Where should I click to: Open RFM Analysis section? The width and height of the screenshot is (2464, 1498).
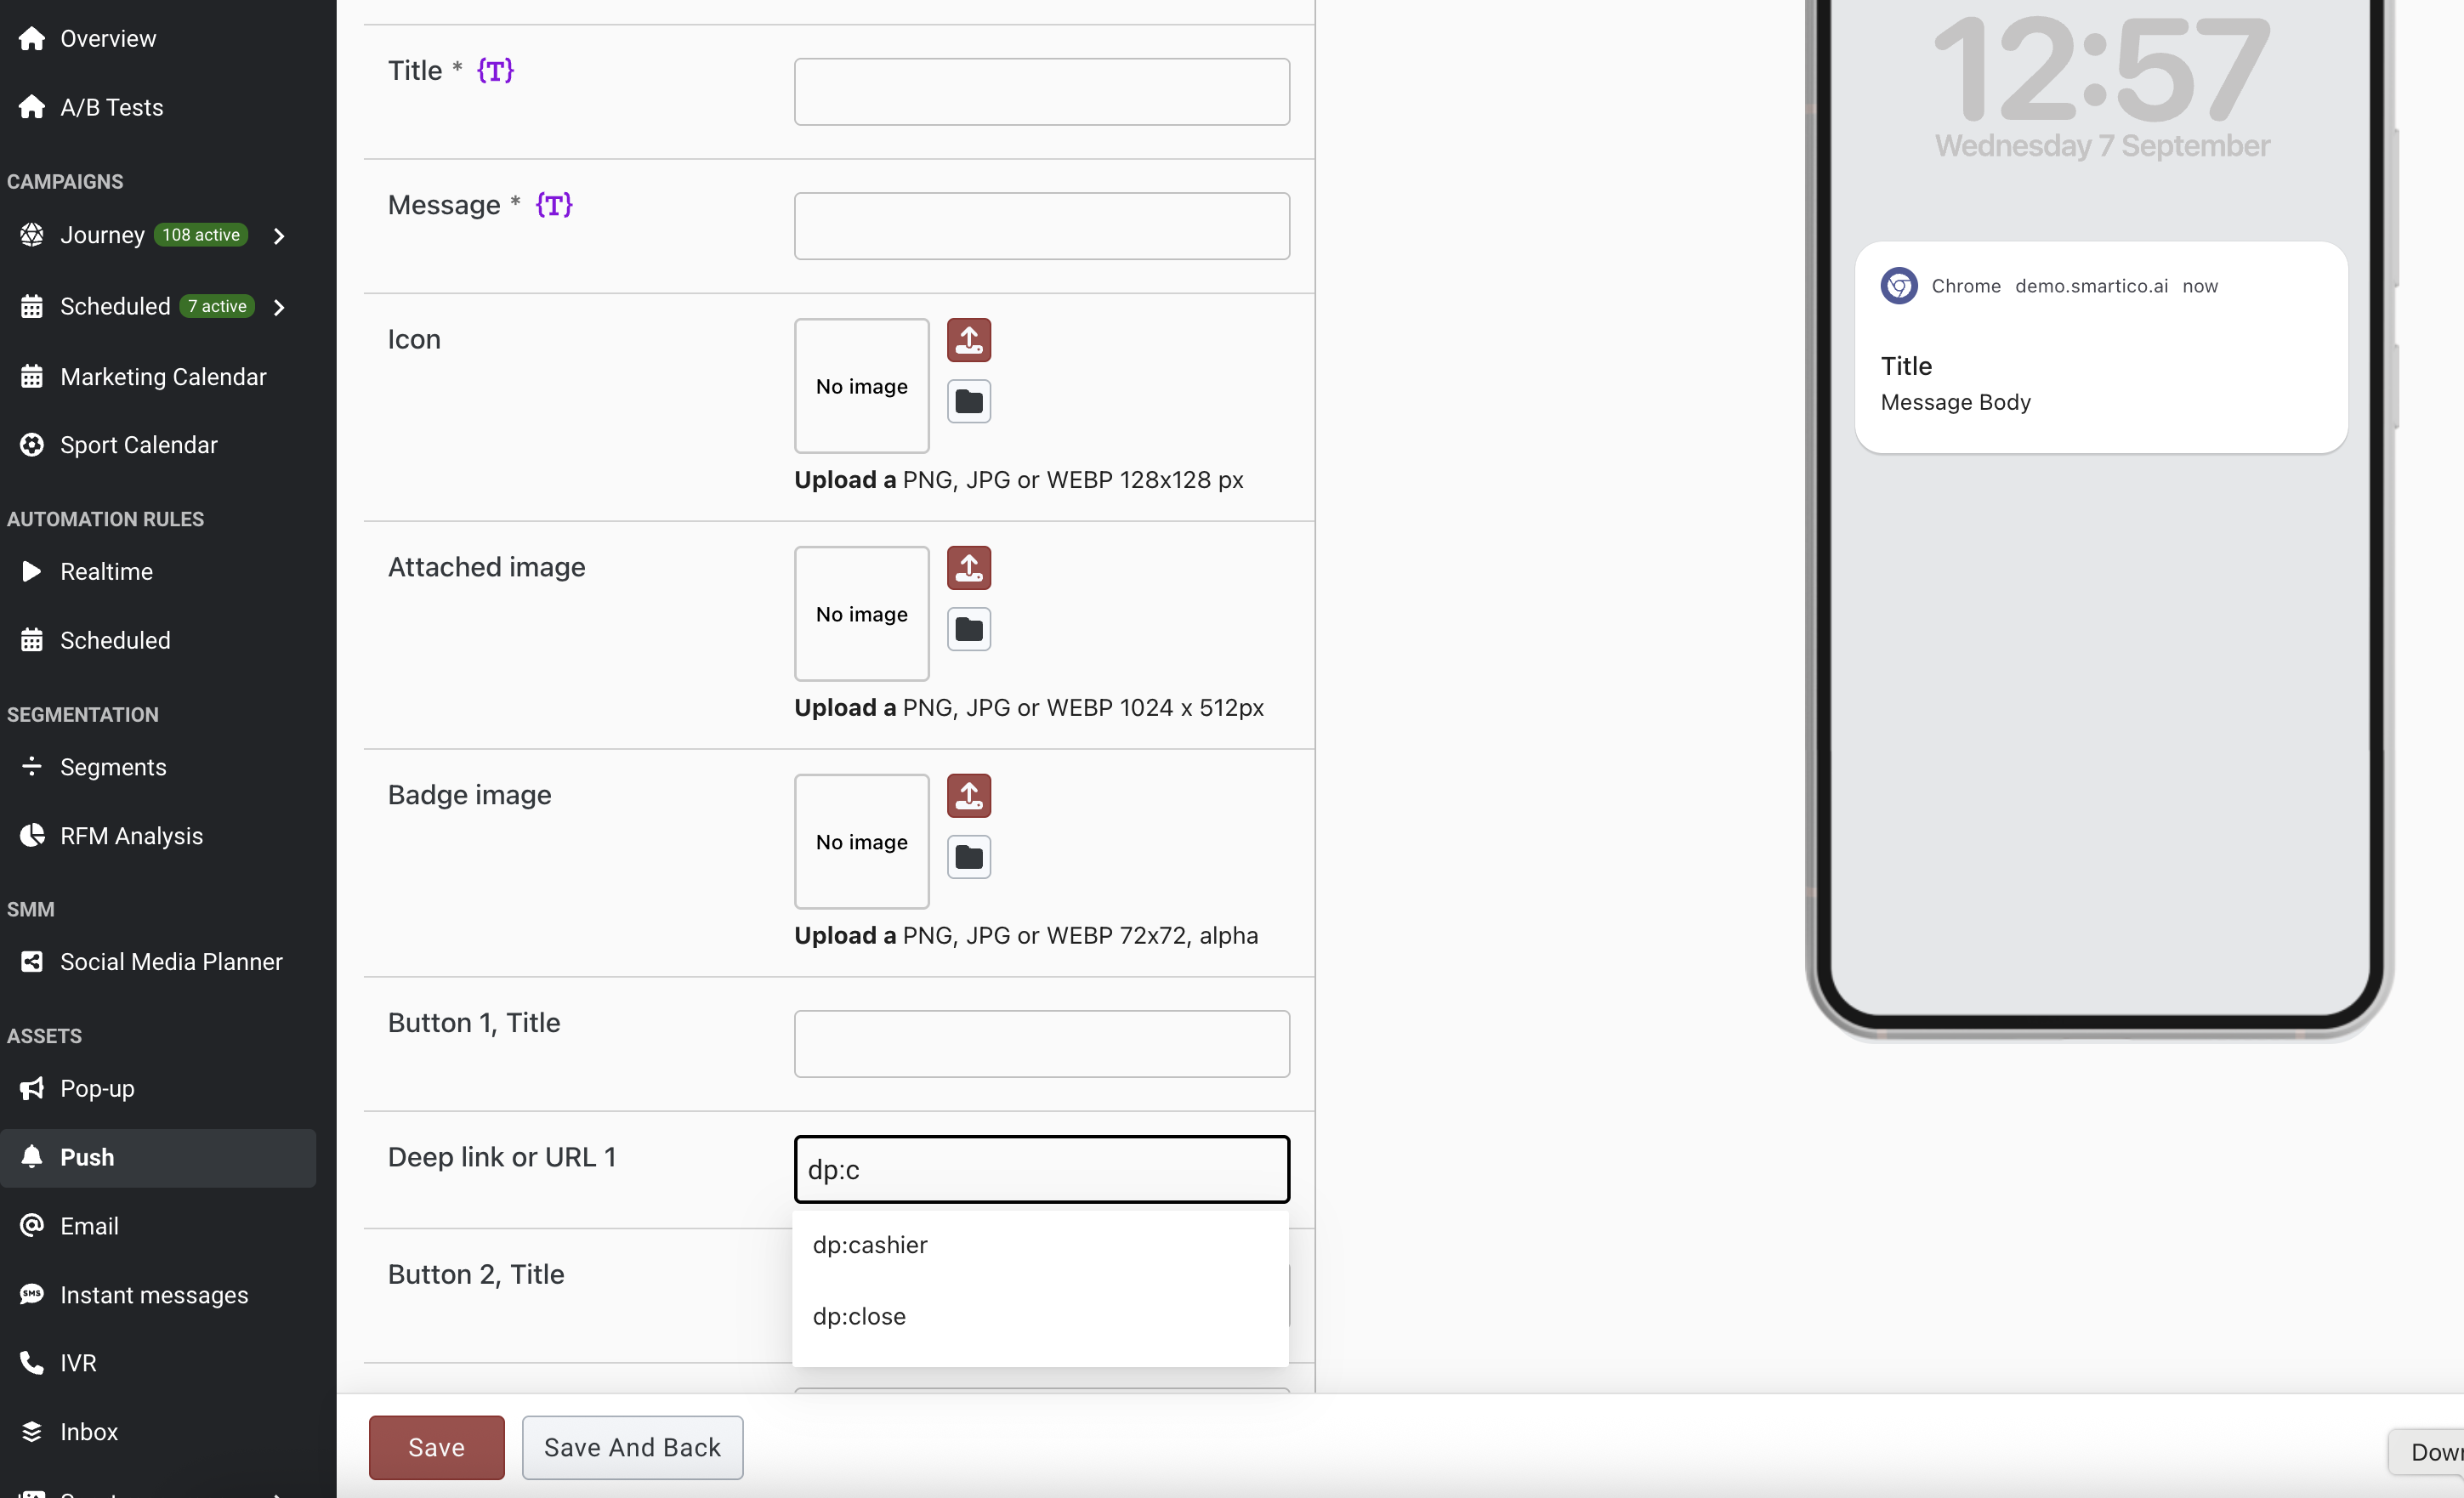point(131,836)
